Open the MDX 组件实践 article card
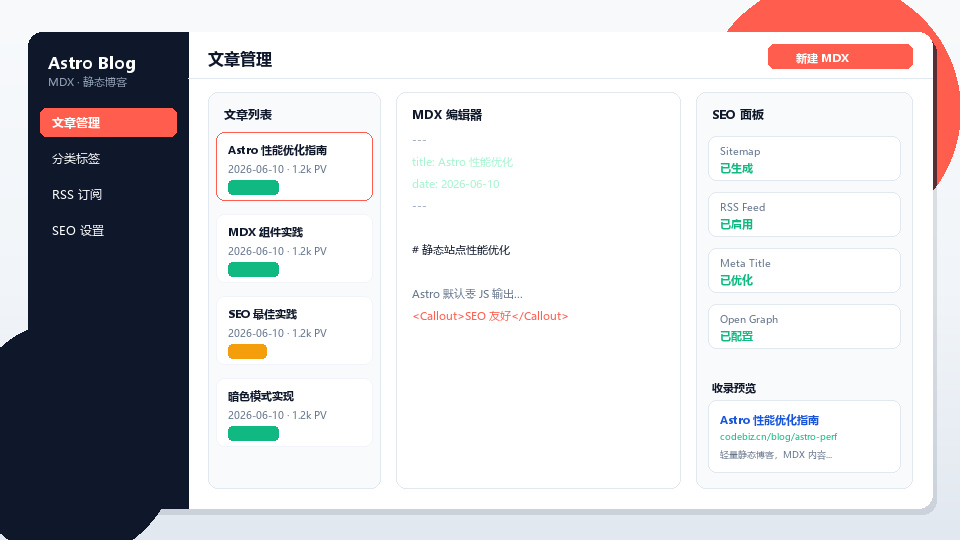The width and height of the screenshot is (960, 540). (294, 249)
